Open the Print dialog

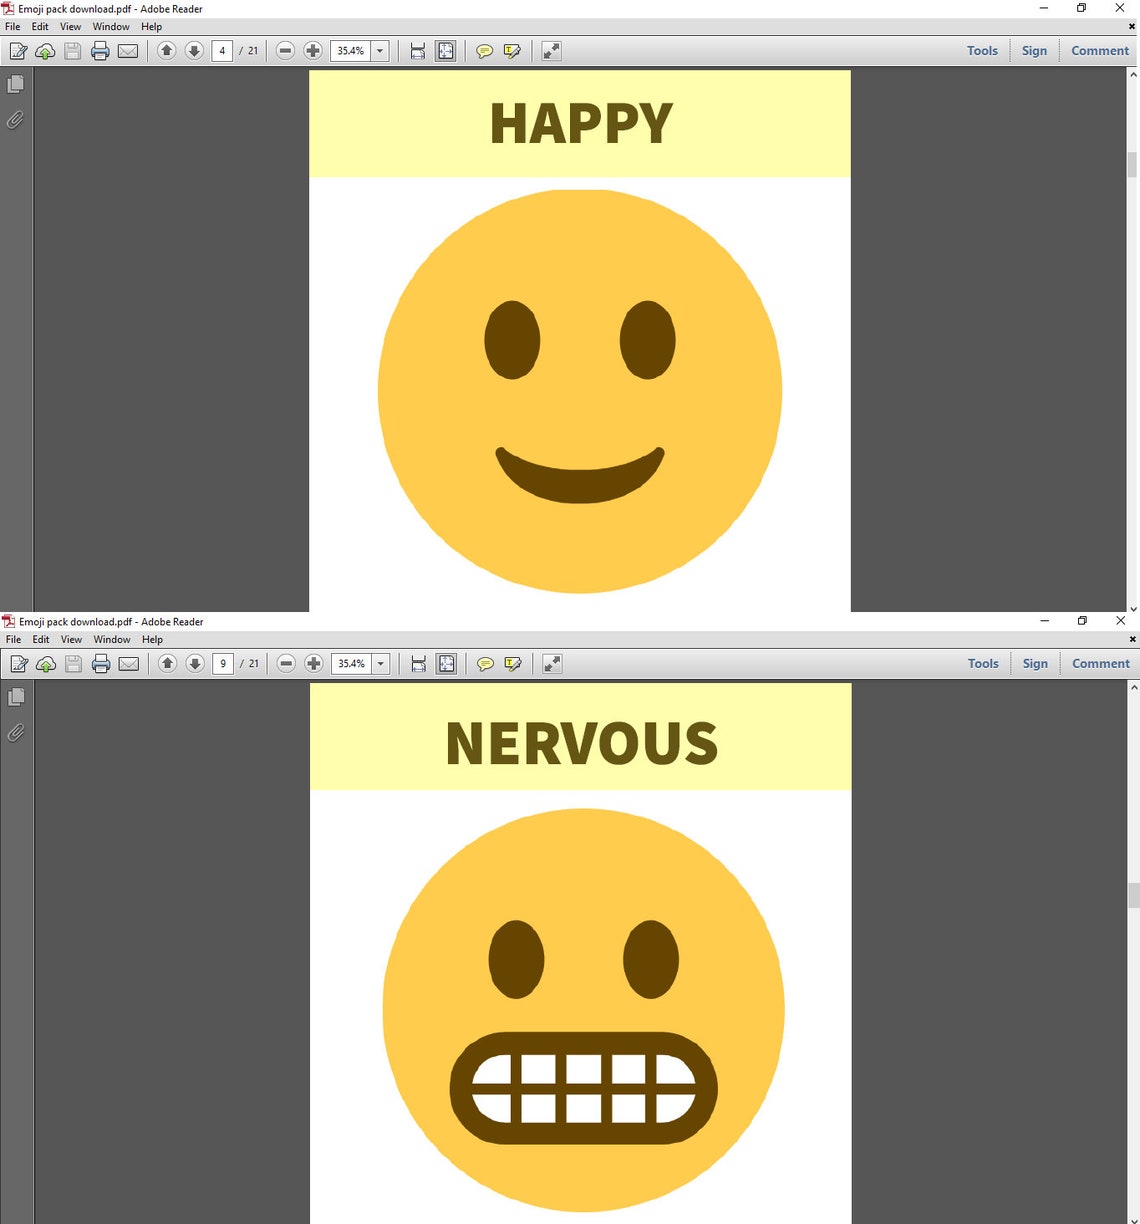(x=100, y=51)
